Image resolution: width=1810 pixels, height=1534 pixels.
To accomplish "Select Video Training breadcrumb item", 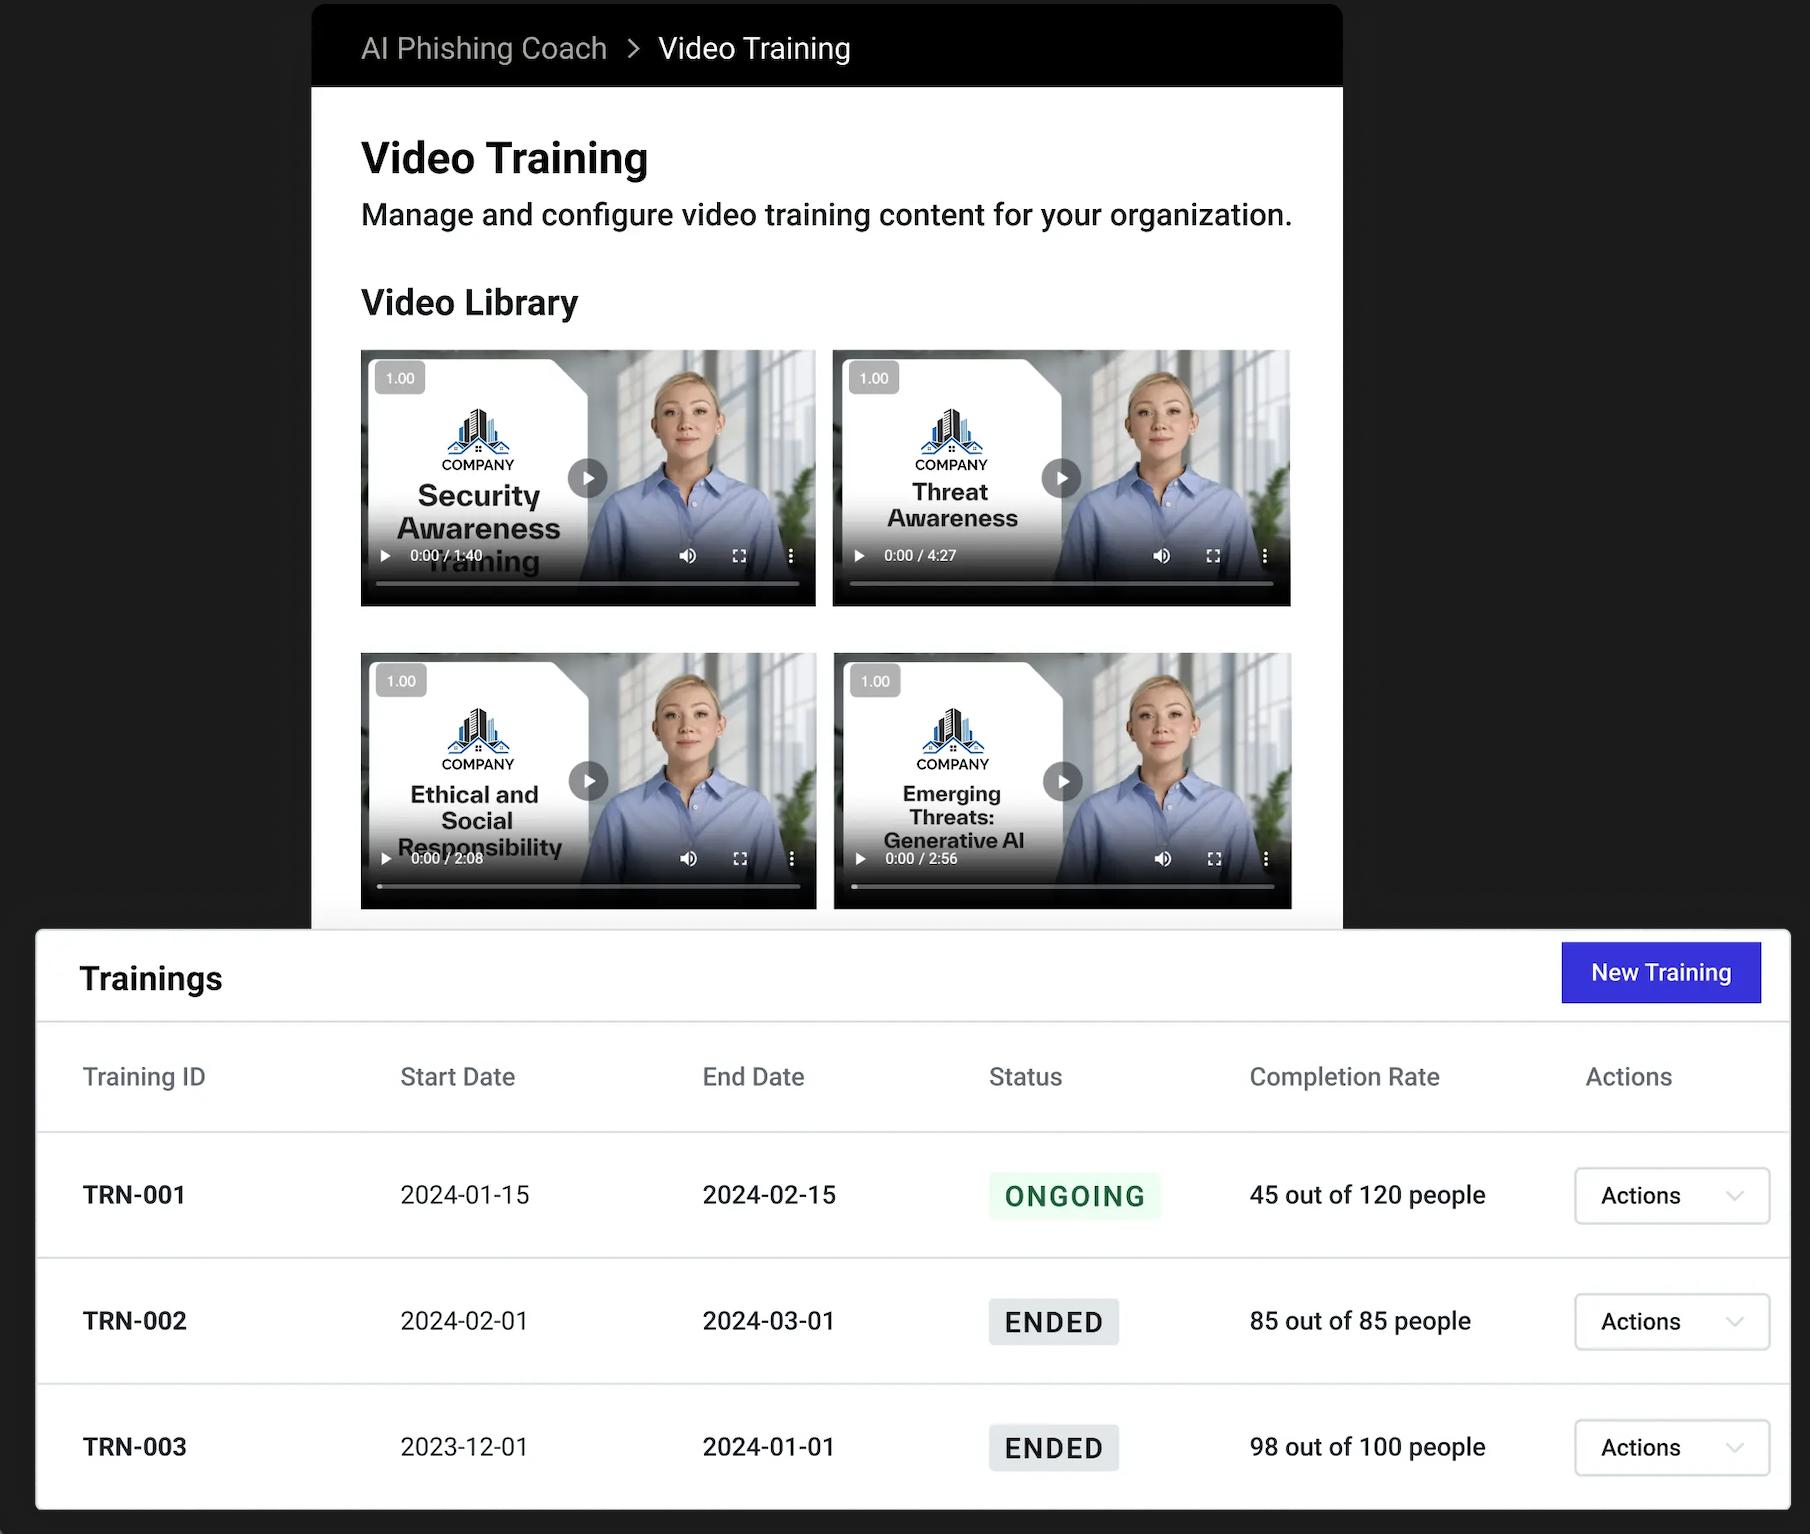I will pos(754,48).
